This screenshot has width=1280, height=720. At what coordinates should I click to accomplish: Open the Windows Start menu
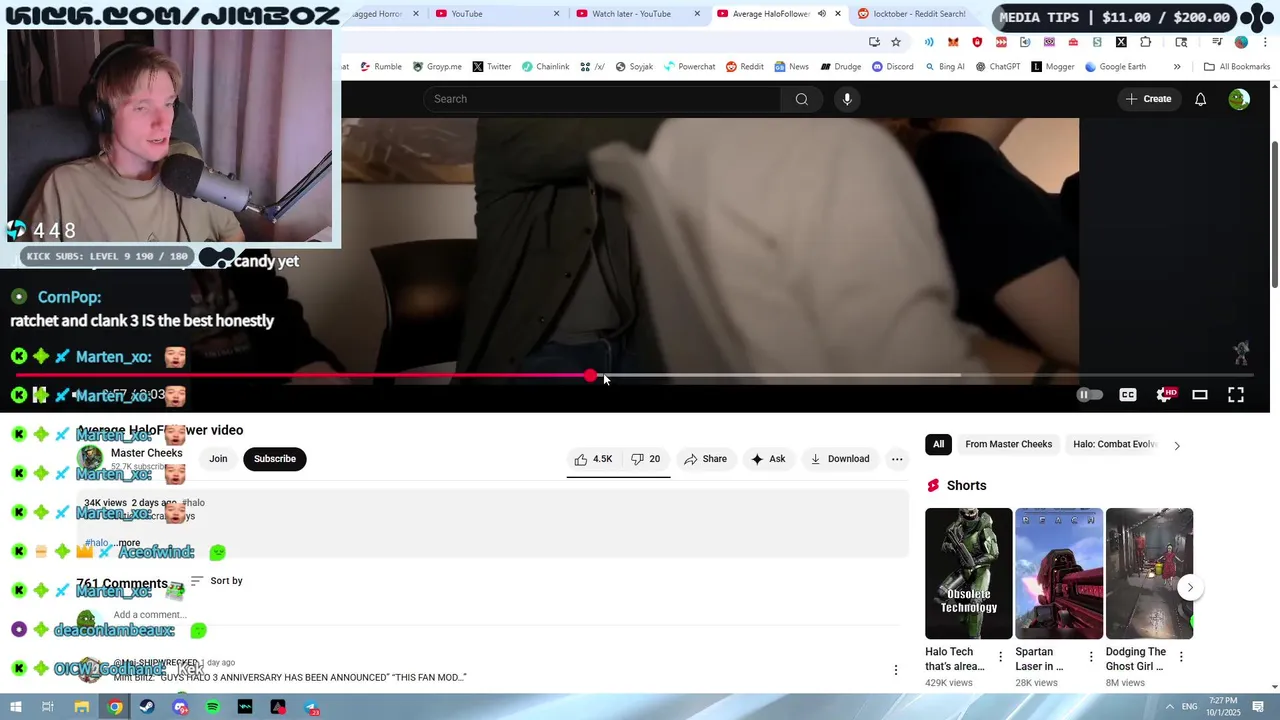[15, 707]
